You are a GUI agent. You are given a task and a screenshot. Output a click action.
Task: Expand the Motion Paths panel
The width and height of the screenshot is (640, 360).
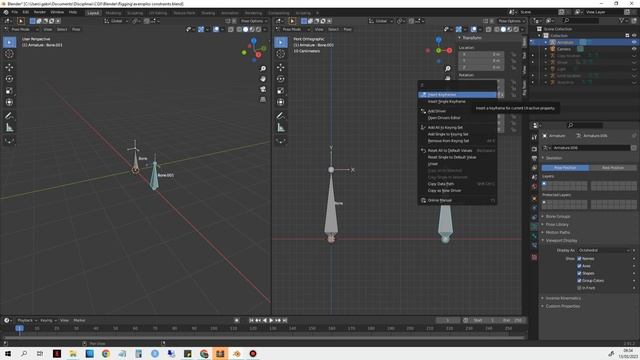558,233
